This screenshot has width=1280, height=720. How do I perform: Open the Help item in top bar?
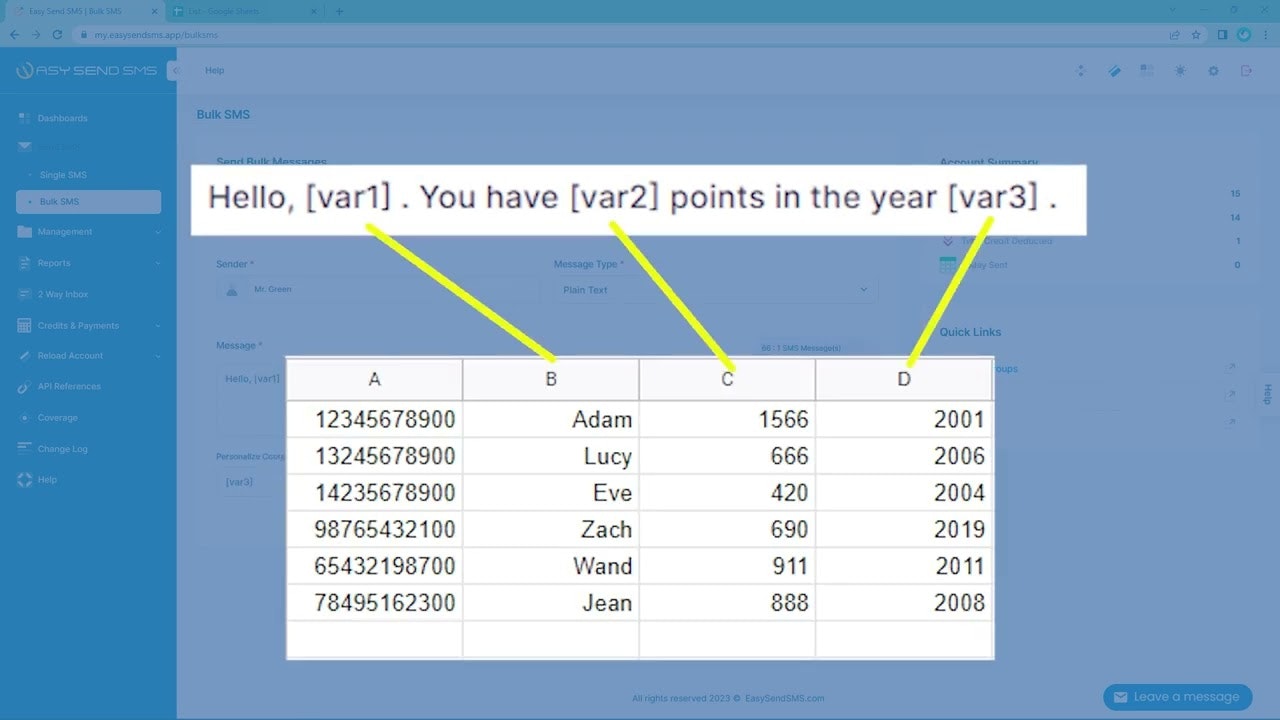[x=214, y=71]
